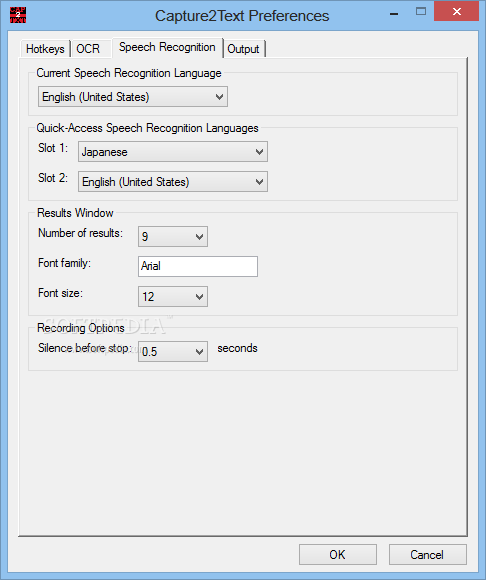Open the OCR tab
486x580 pixels.
click(91, 49)
